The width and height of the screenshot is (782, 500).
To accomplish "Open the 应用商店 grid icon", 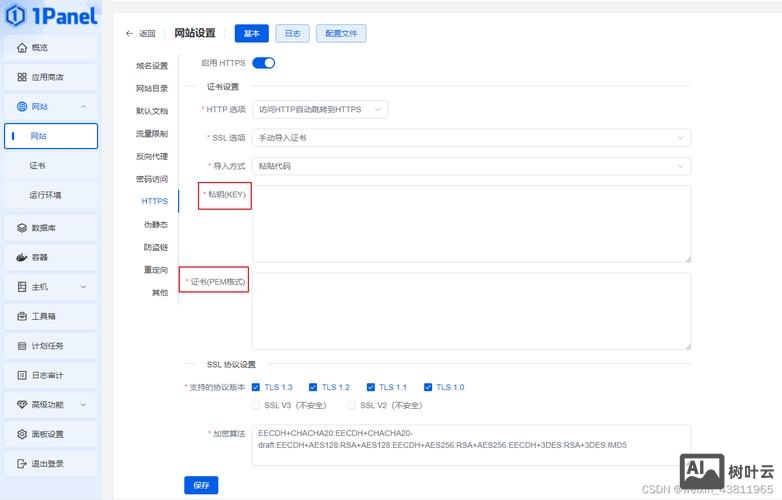I will click(21, 77).
